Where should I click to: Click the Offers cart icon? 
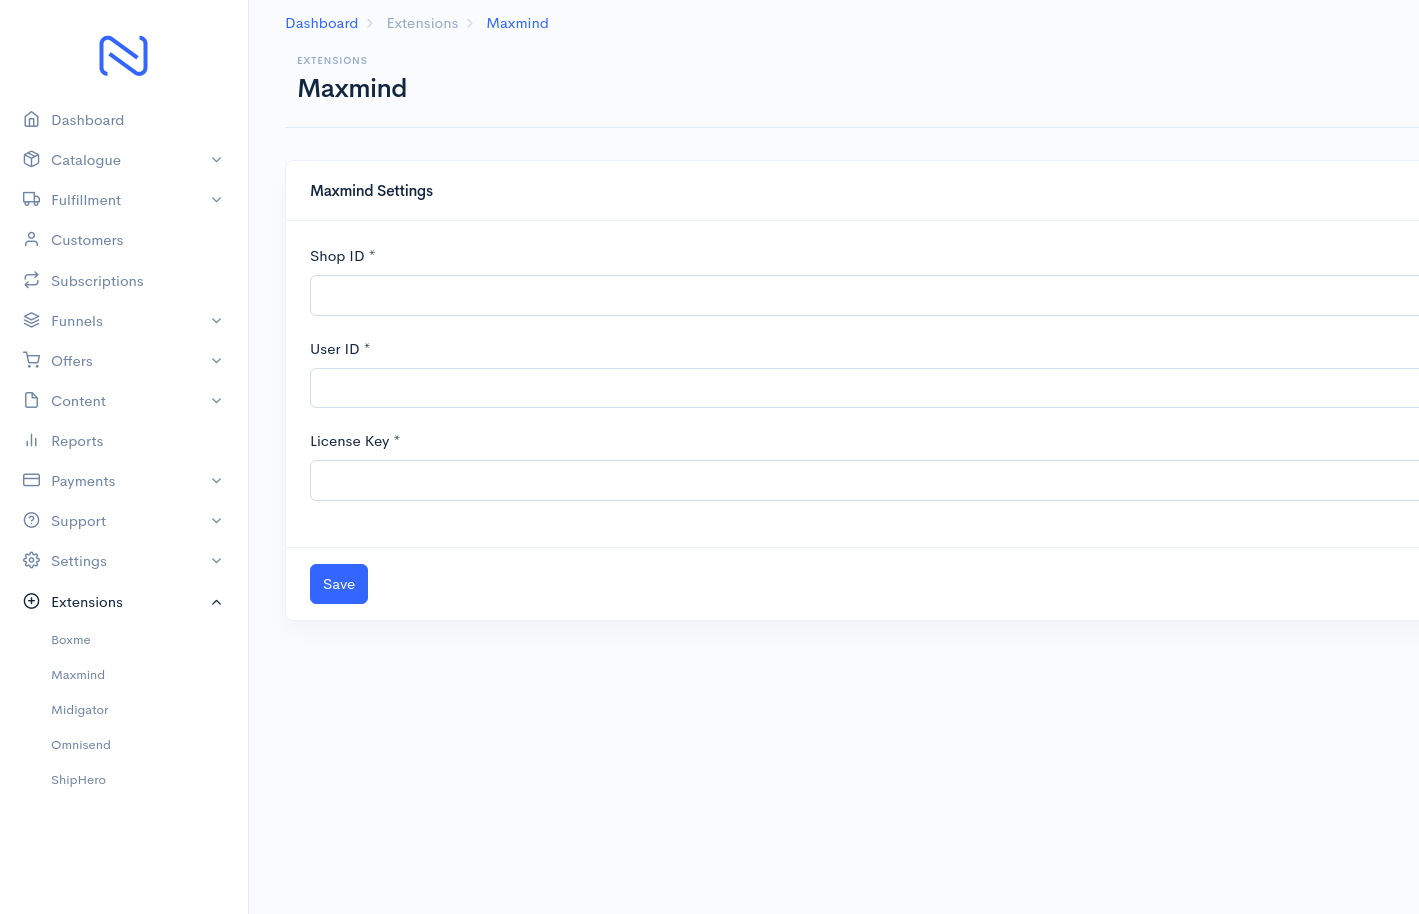click(31, 360)
